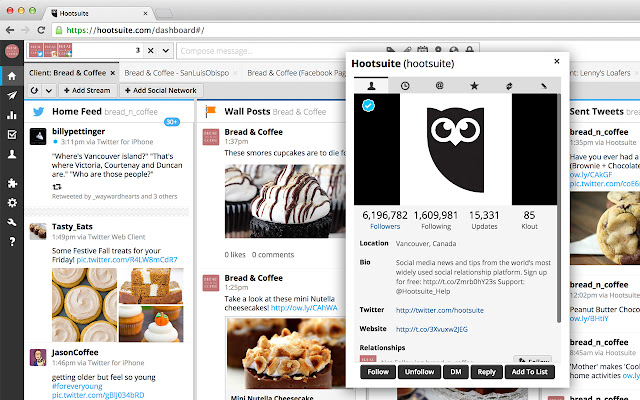Screen dimensions: 640x400
Task: Switch to Client: Bread & Coffee tab
Action: 67,73
